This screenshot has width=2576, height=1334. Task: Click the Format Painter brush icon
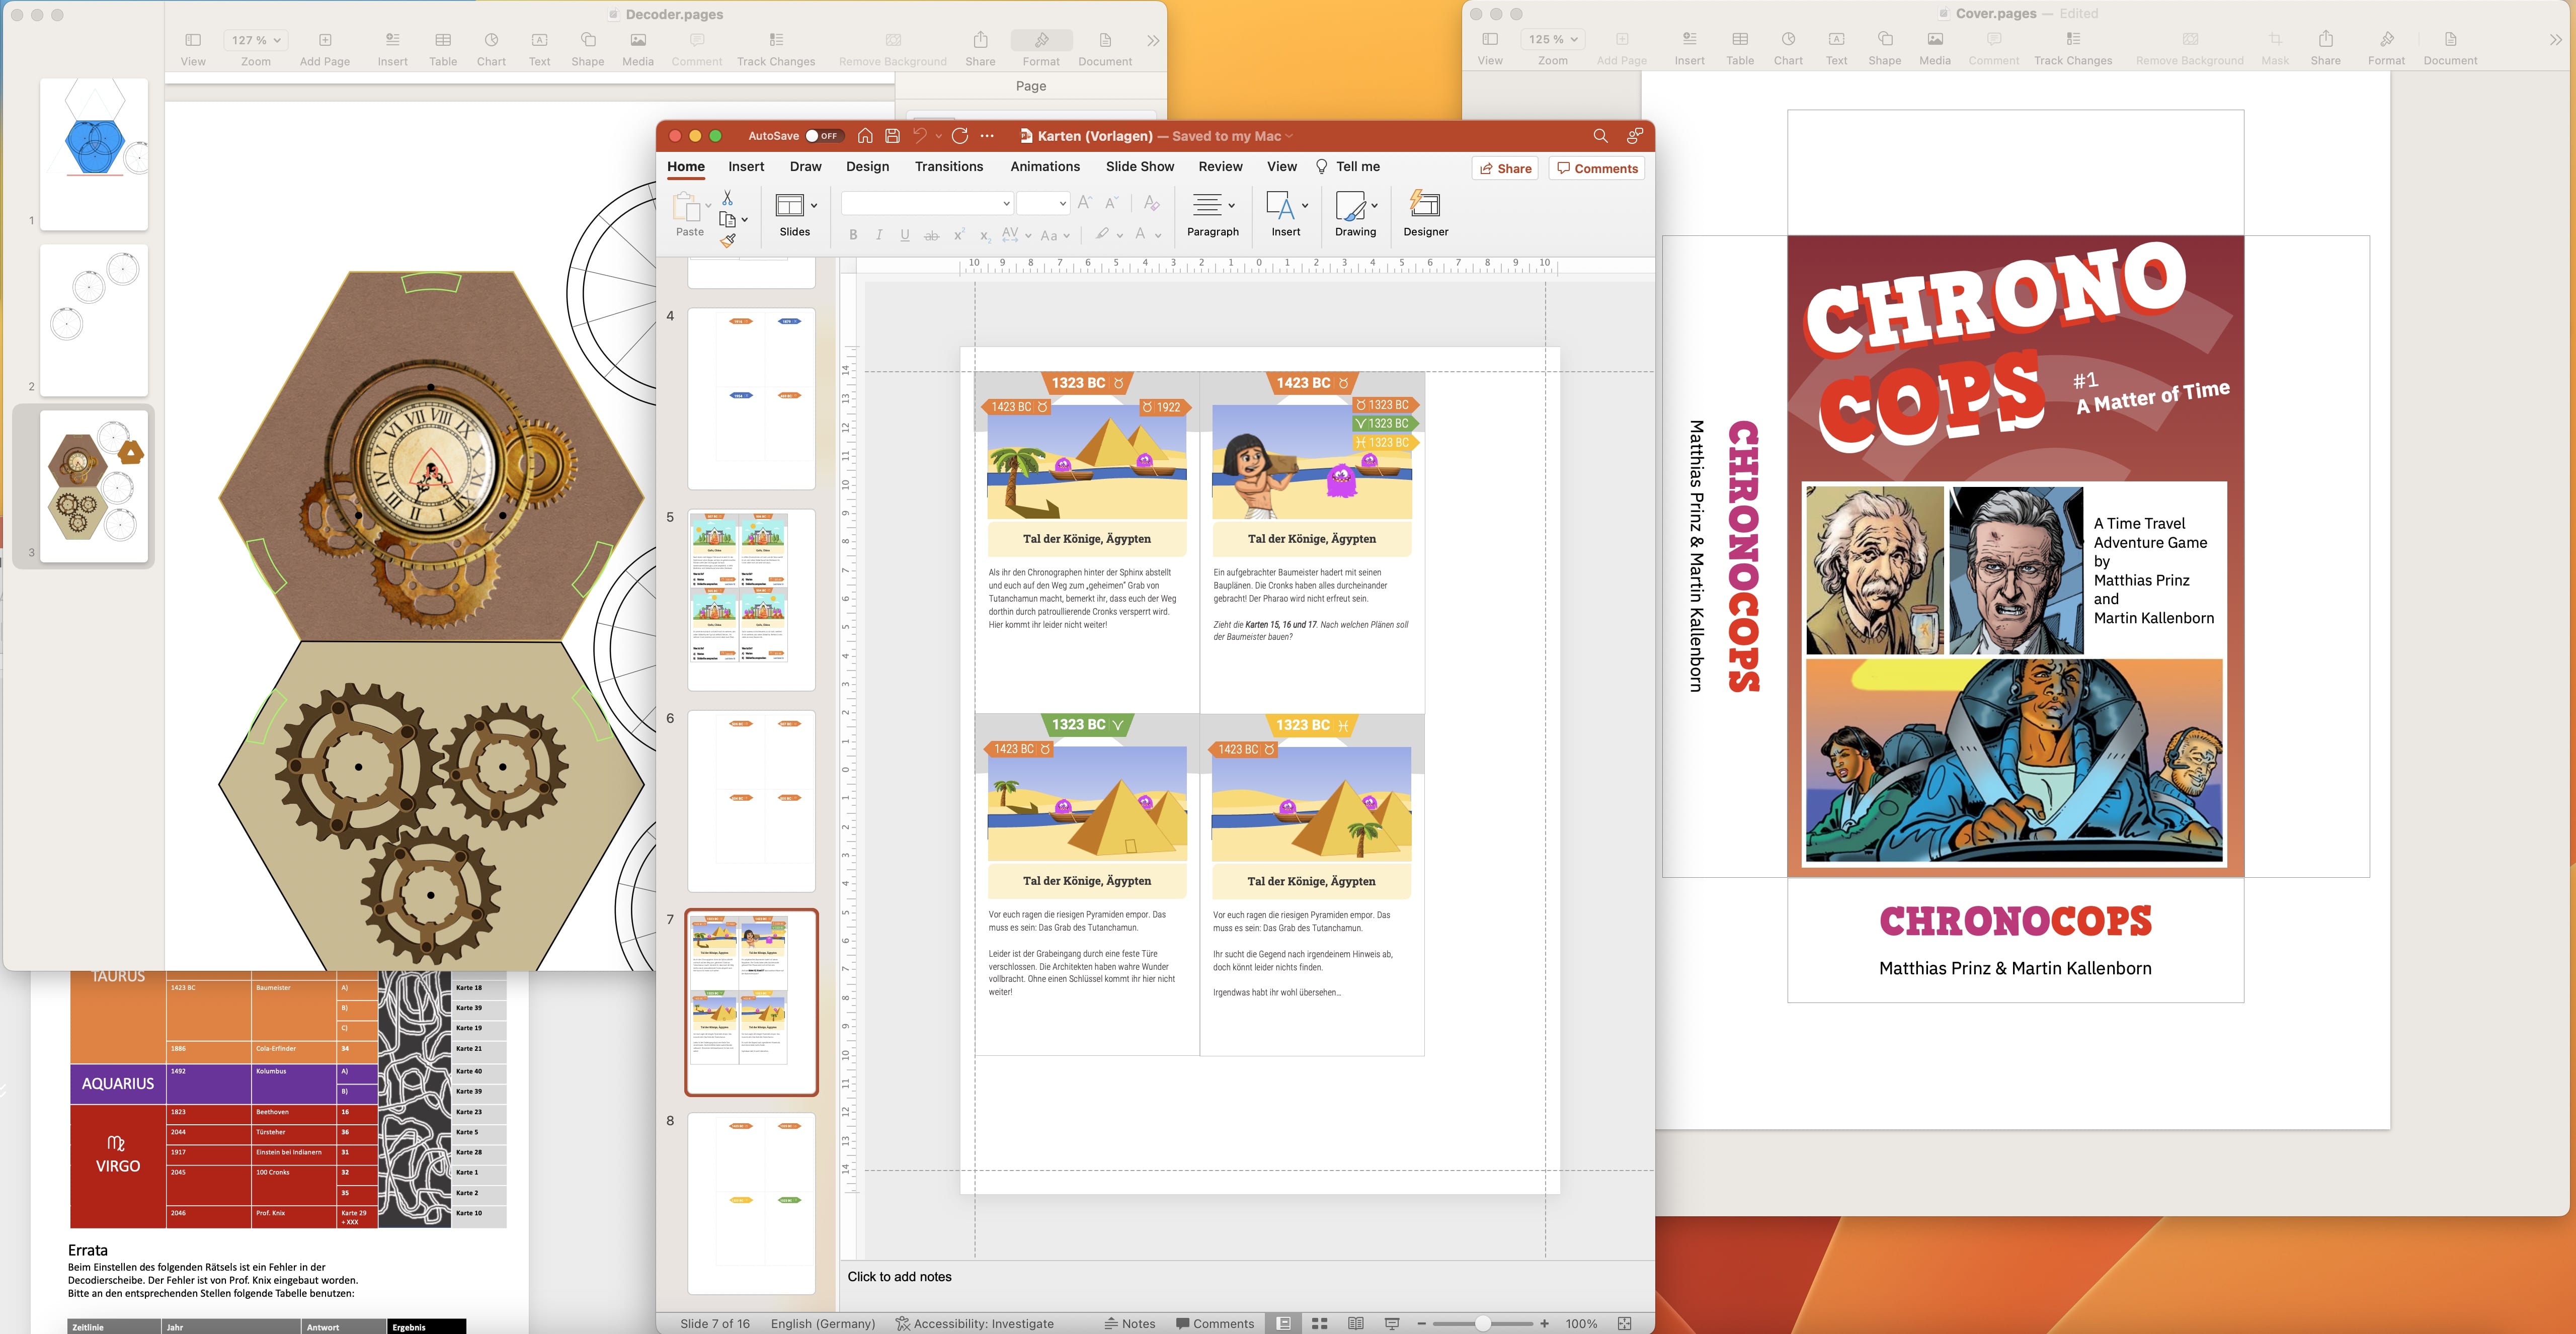point(728,240)
